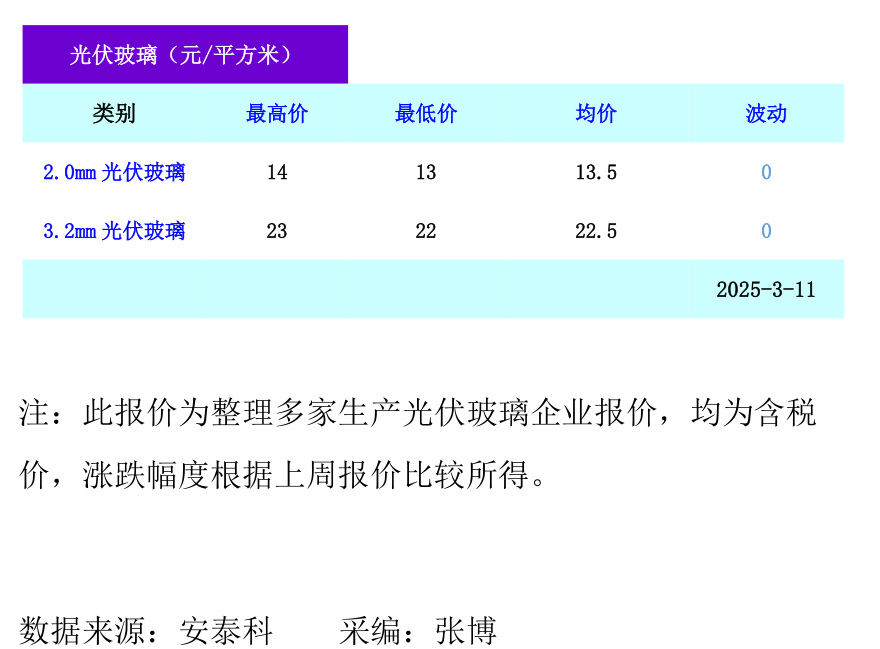Click the fluctuation 0 for 3.2mm glass
The width and height of the screenshot is (880, 649).
(x=765, y=231)
